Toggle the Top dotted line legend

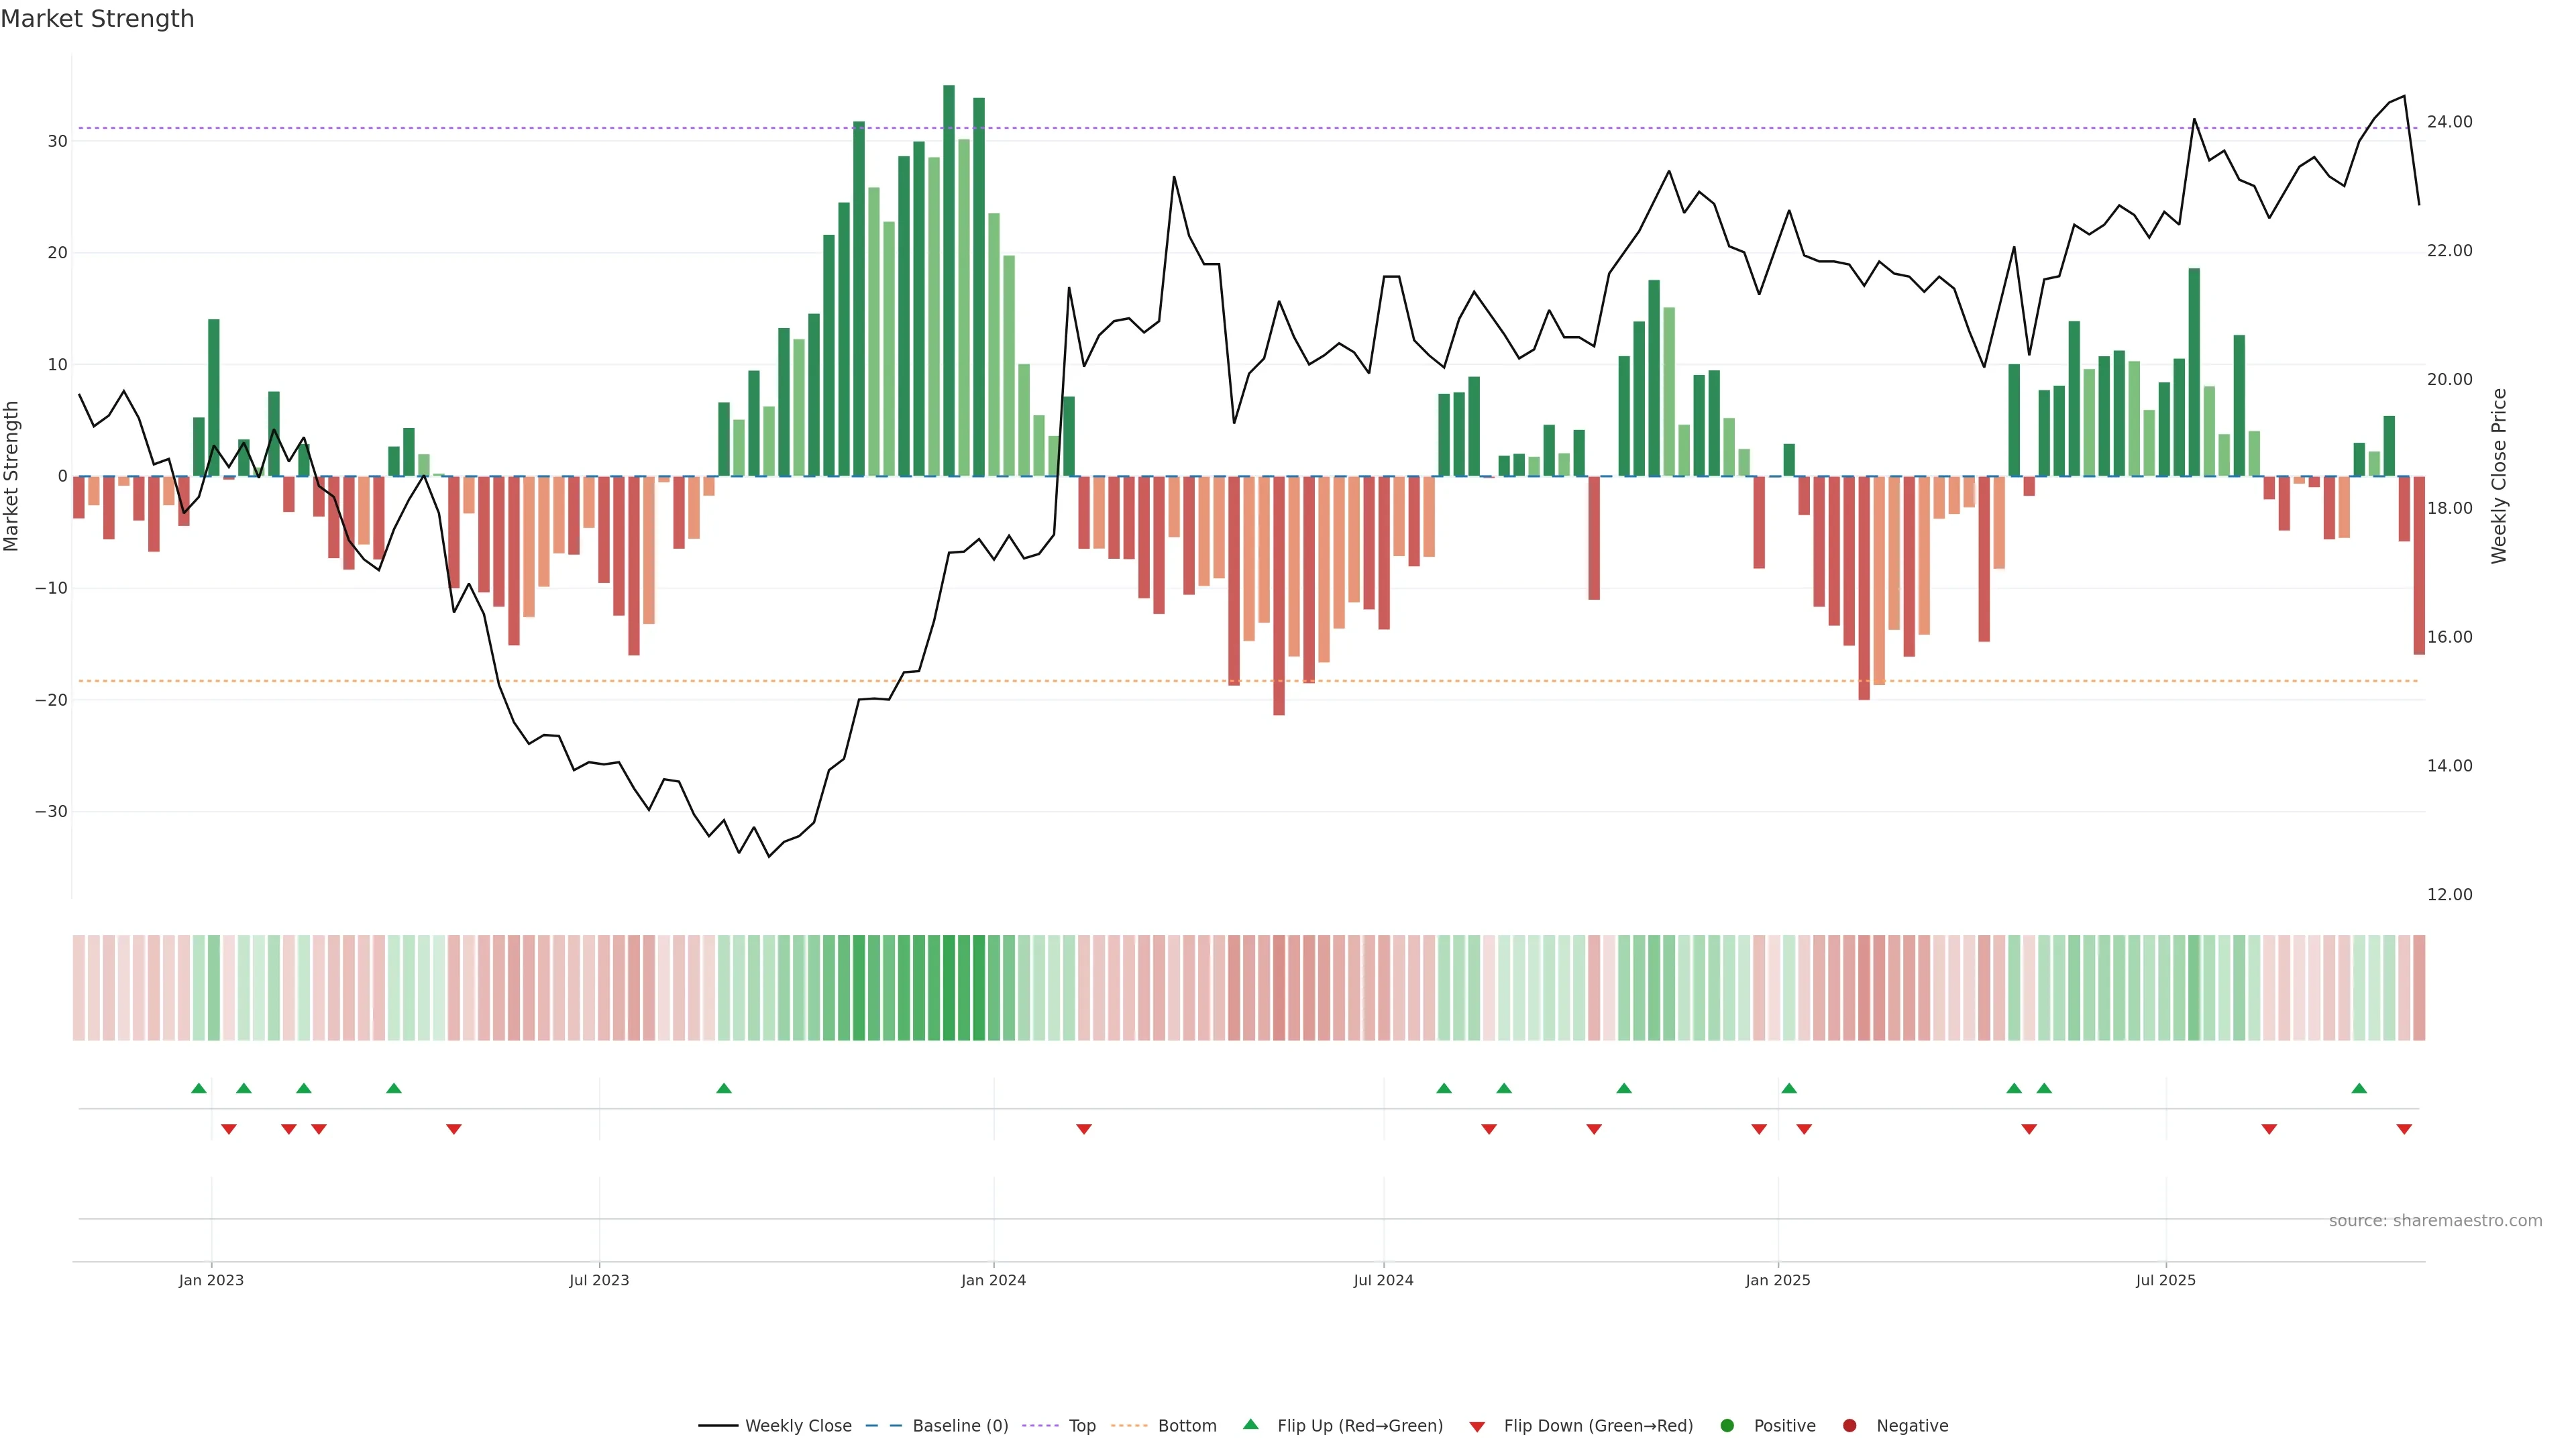coord(1081,1426)
